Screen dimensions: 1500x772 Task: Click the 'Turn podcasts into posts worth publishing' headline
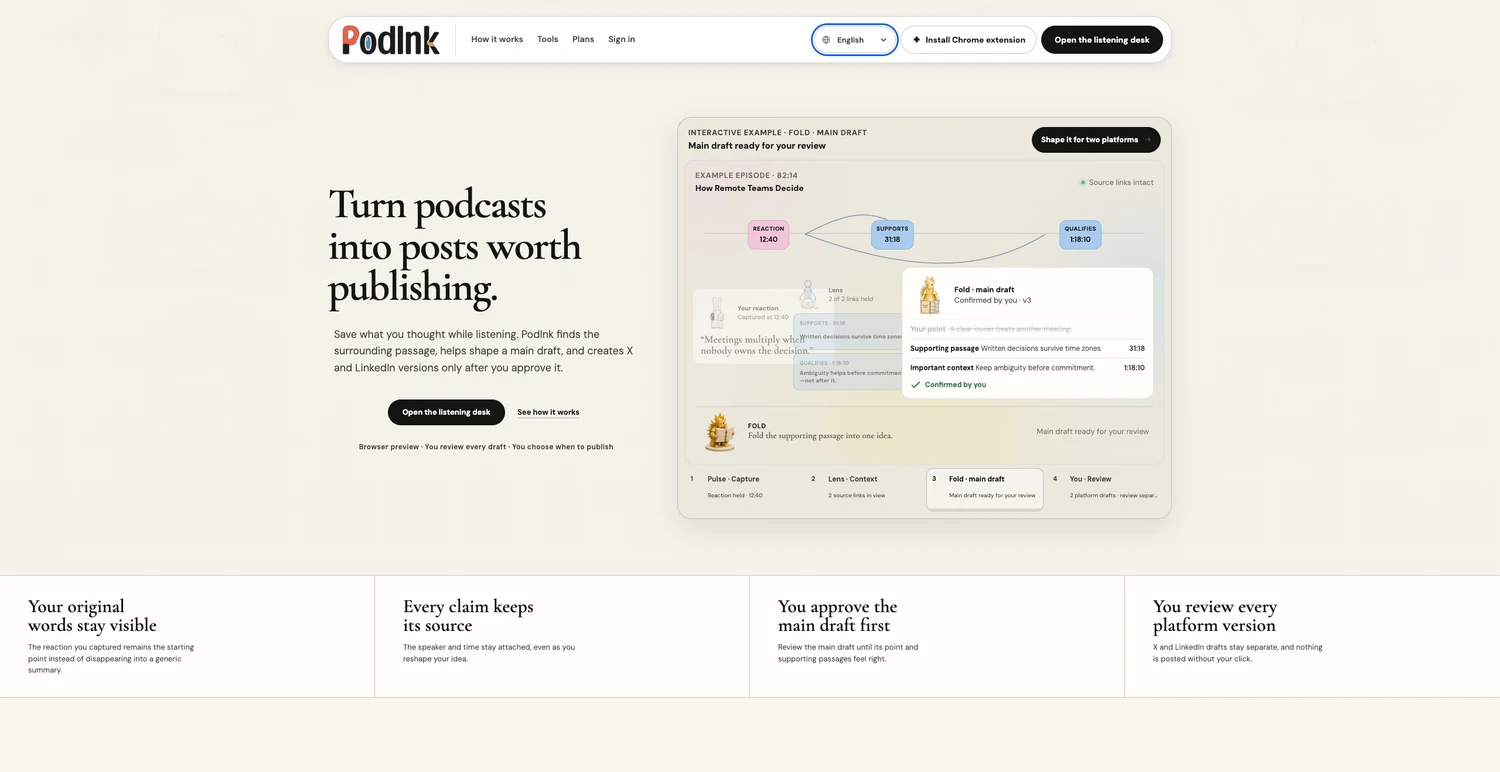click(455, 246)
